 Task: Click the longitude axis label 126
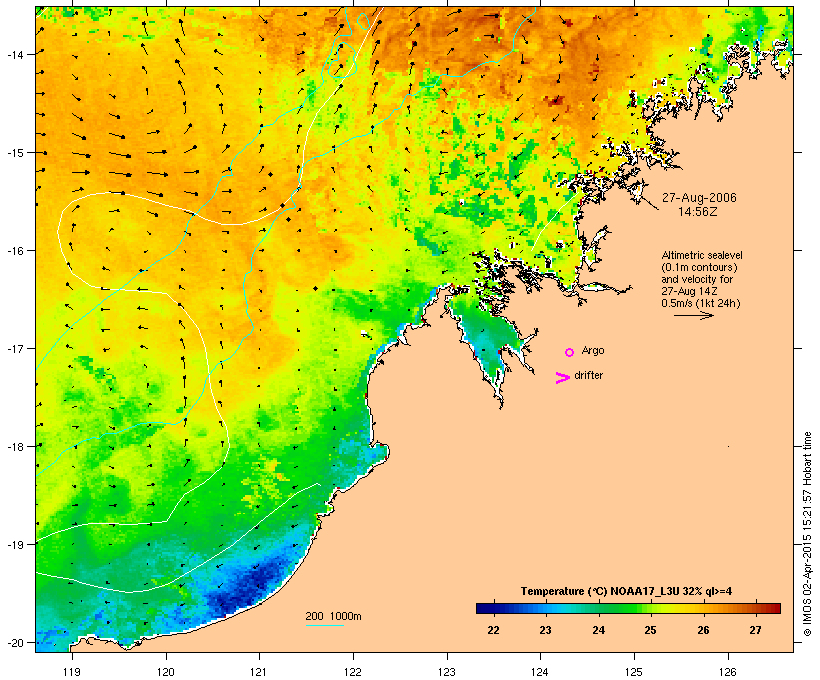tap(728, 672)
